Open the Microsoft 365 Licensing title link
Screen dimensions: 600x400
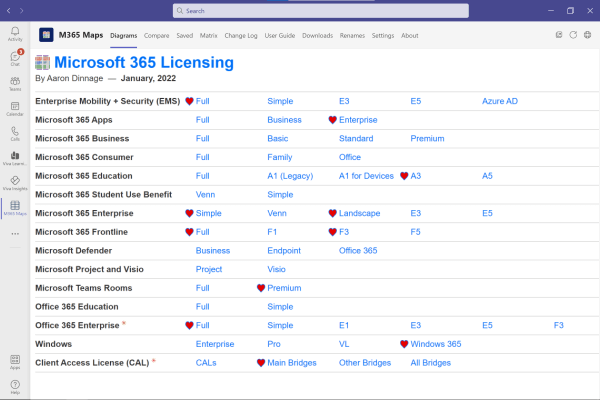tap(144, 62)
